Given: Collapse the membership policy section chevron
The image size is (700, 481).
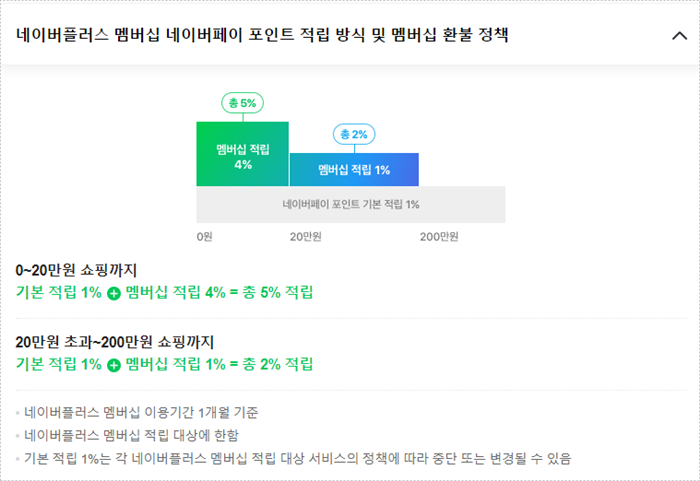Looking at the screenshot, I should [679, 36].
